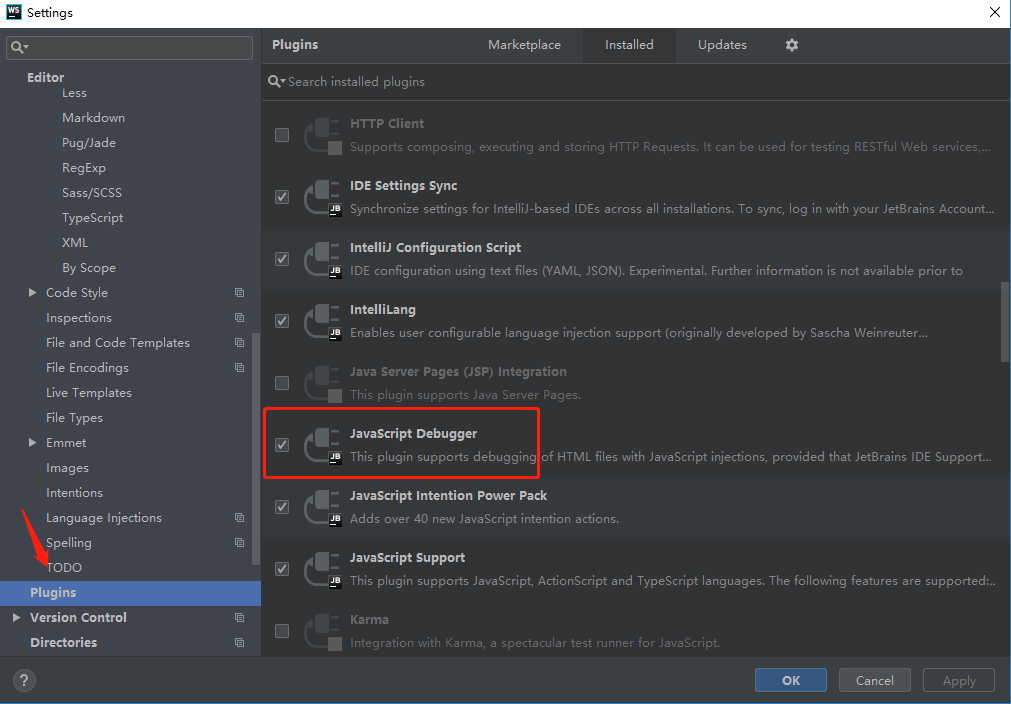1011x704 pixels.
Task: Click the project-level icon beside Language Injections
Action: tap(239, 518)
